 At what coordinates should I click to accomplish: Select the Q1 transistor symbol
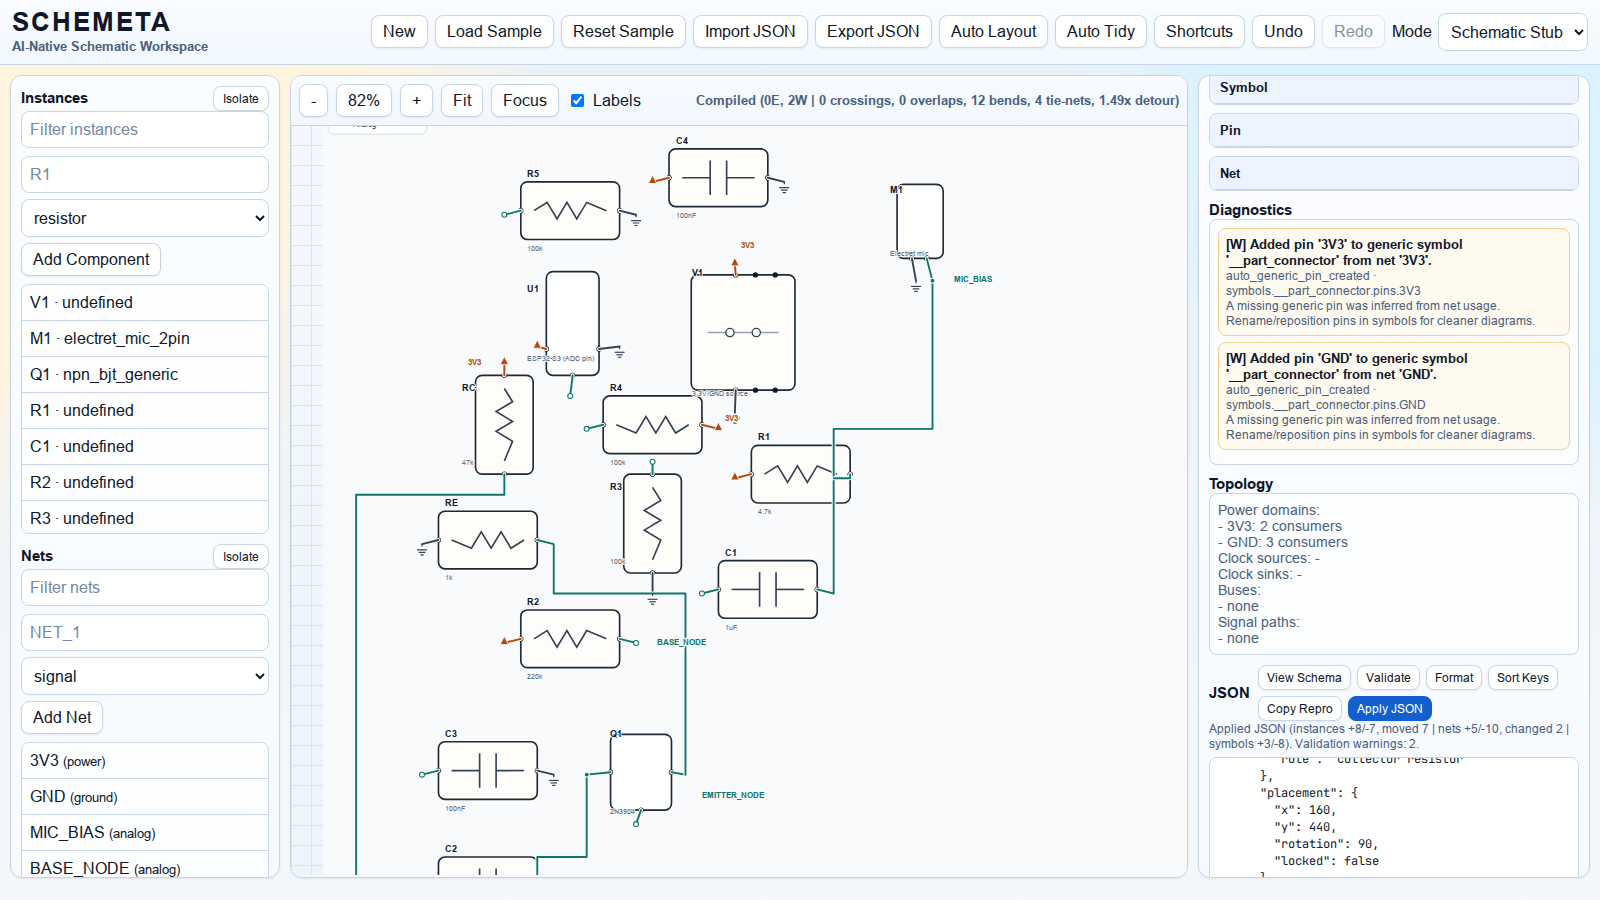pyautogui.click(x=641, y=772)
